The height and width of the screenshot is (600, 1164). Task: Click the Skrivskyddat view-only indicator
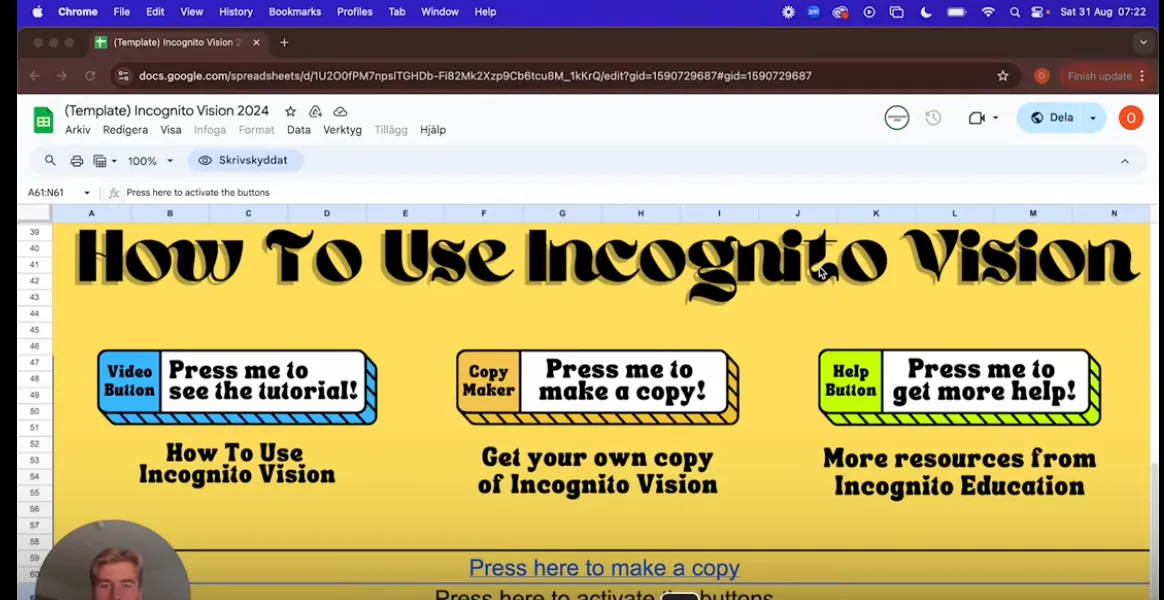(245, 160)
